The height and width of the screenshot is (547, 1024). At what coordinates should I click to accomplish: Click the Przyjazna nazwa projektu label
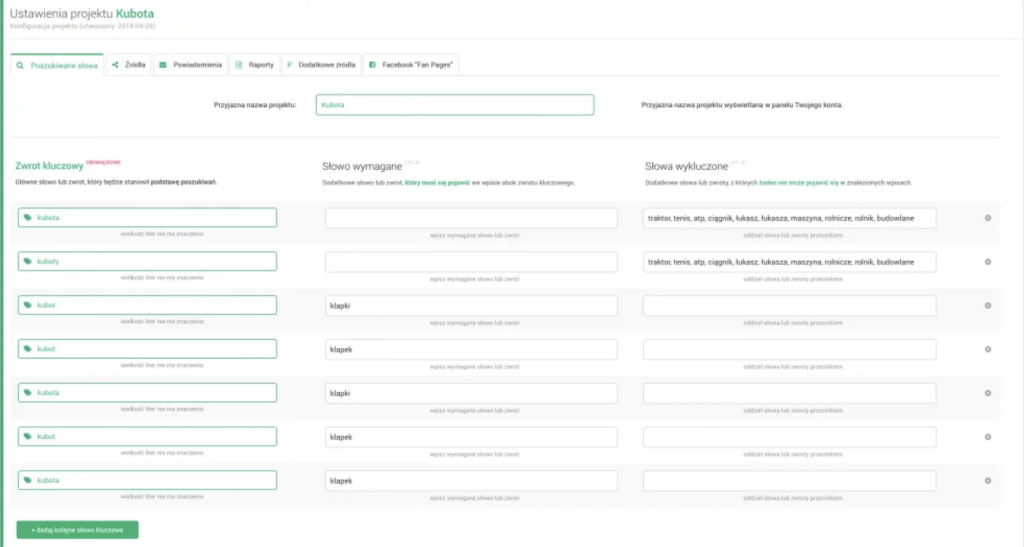[x=255, y=104]
